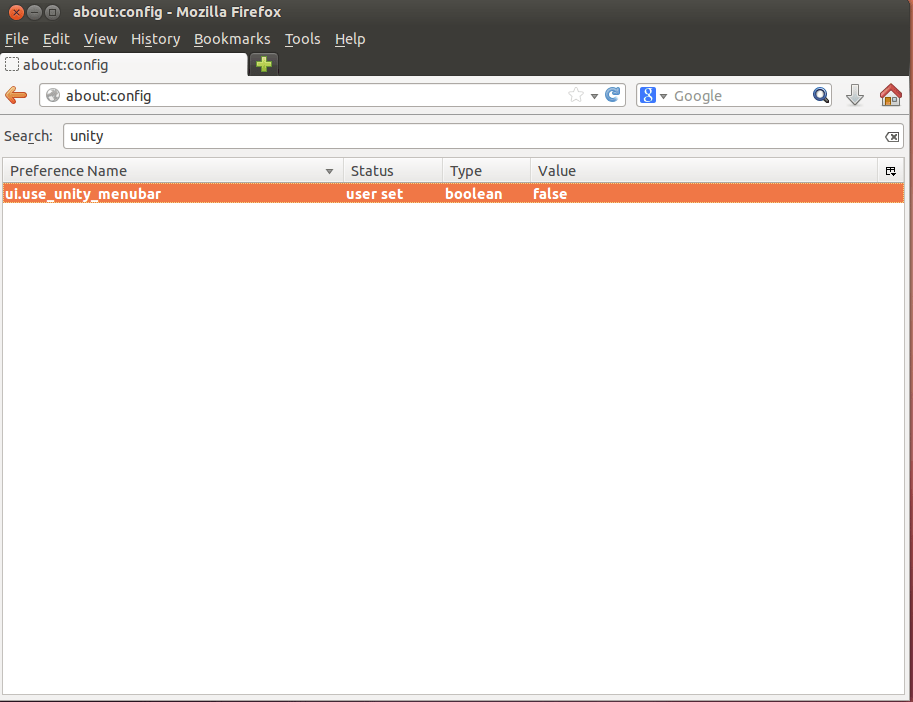The width and height of the screenshot is (913, 702).
Task: Open the Tools menu
Action: click(302, 39)
